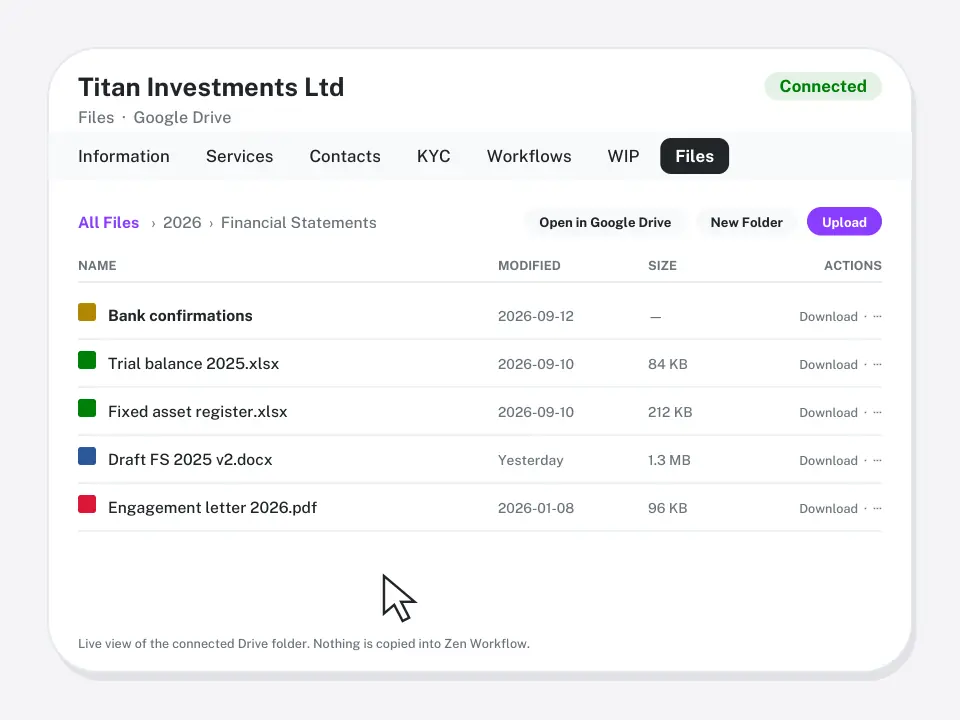
Task: Switch to the Information tab
Action: [124, 156]
